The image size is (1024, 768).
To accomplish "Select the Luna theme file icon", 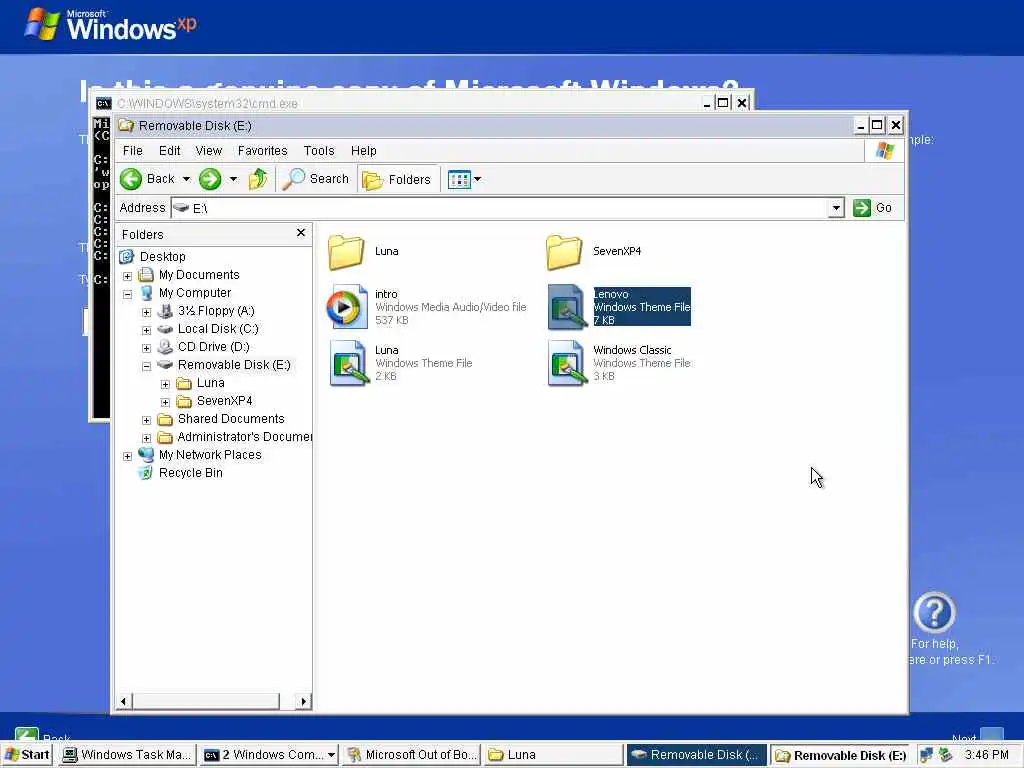I will (x=349, y=362).
